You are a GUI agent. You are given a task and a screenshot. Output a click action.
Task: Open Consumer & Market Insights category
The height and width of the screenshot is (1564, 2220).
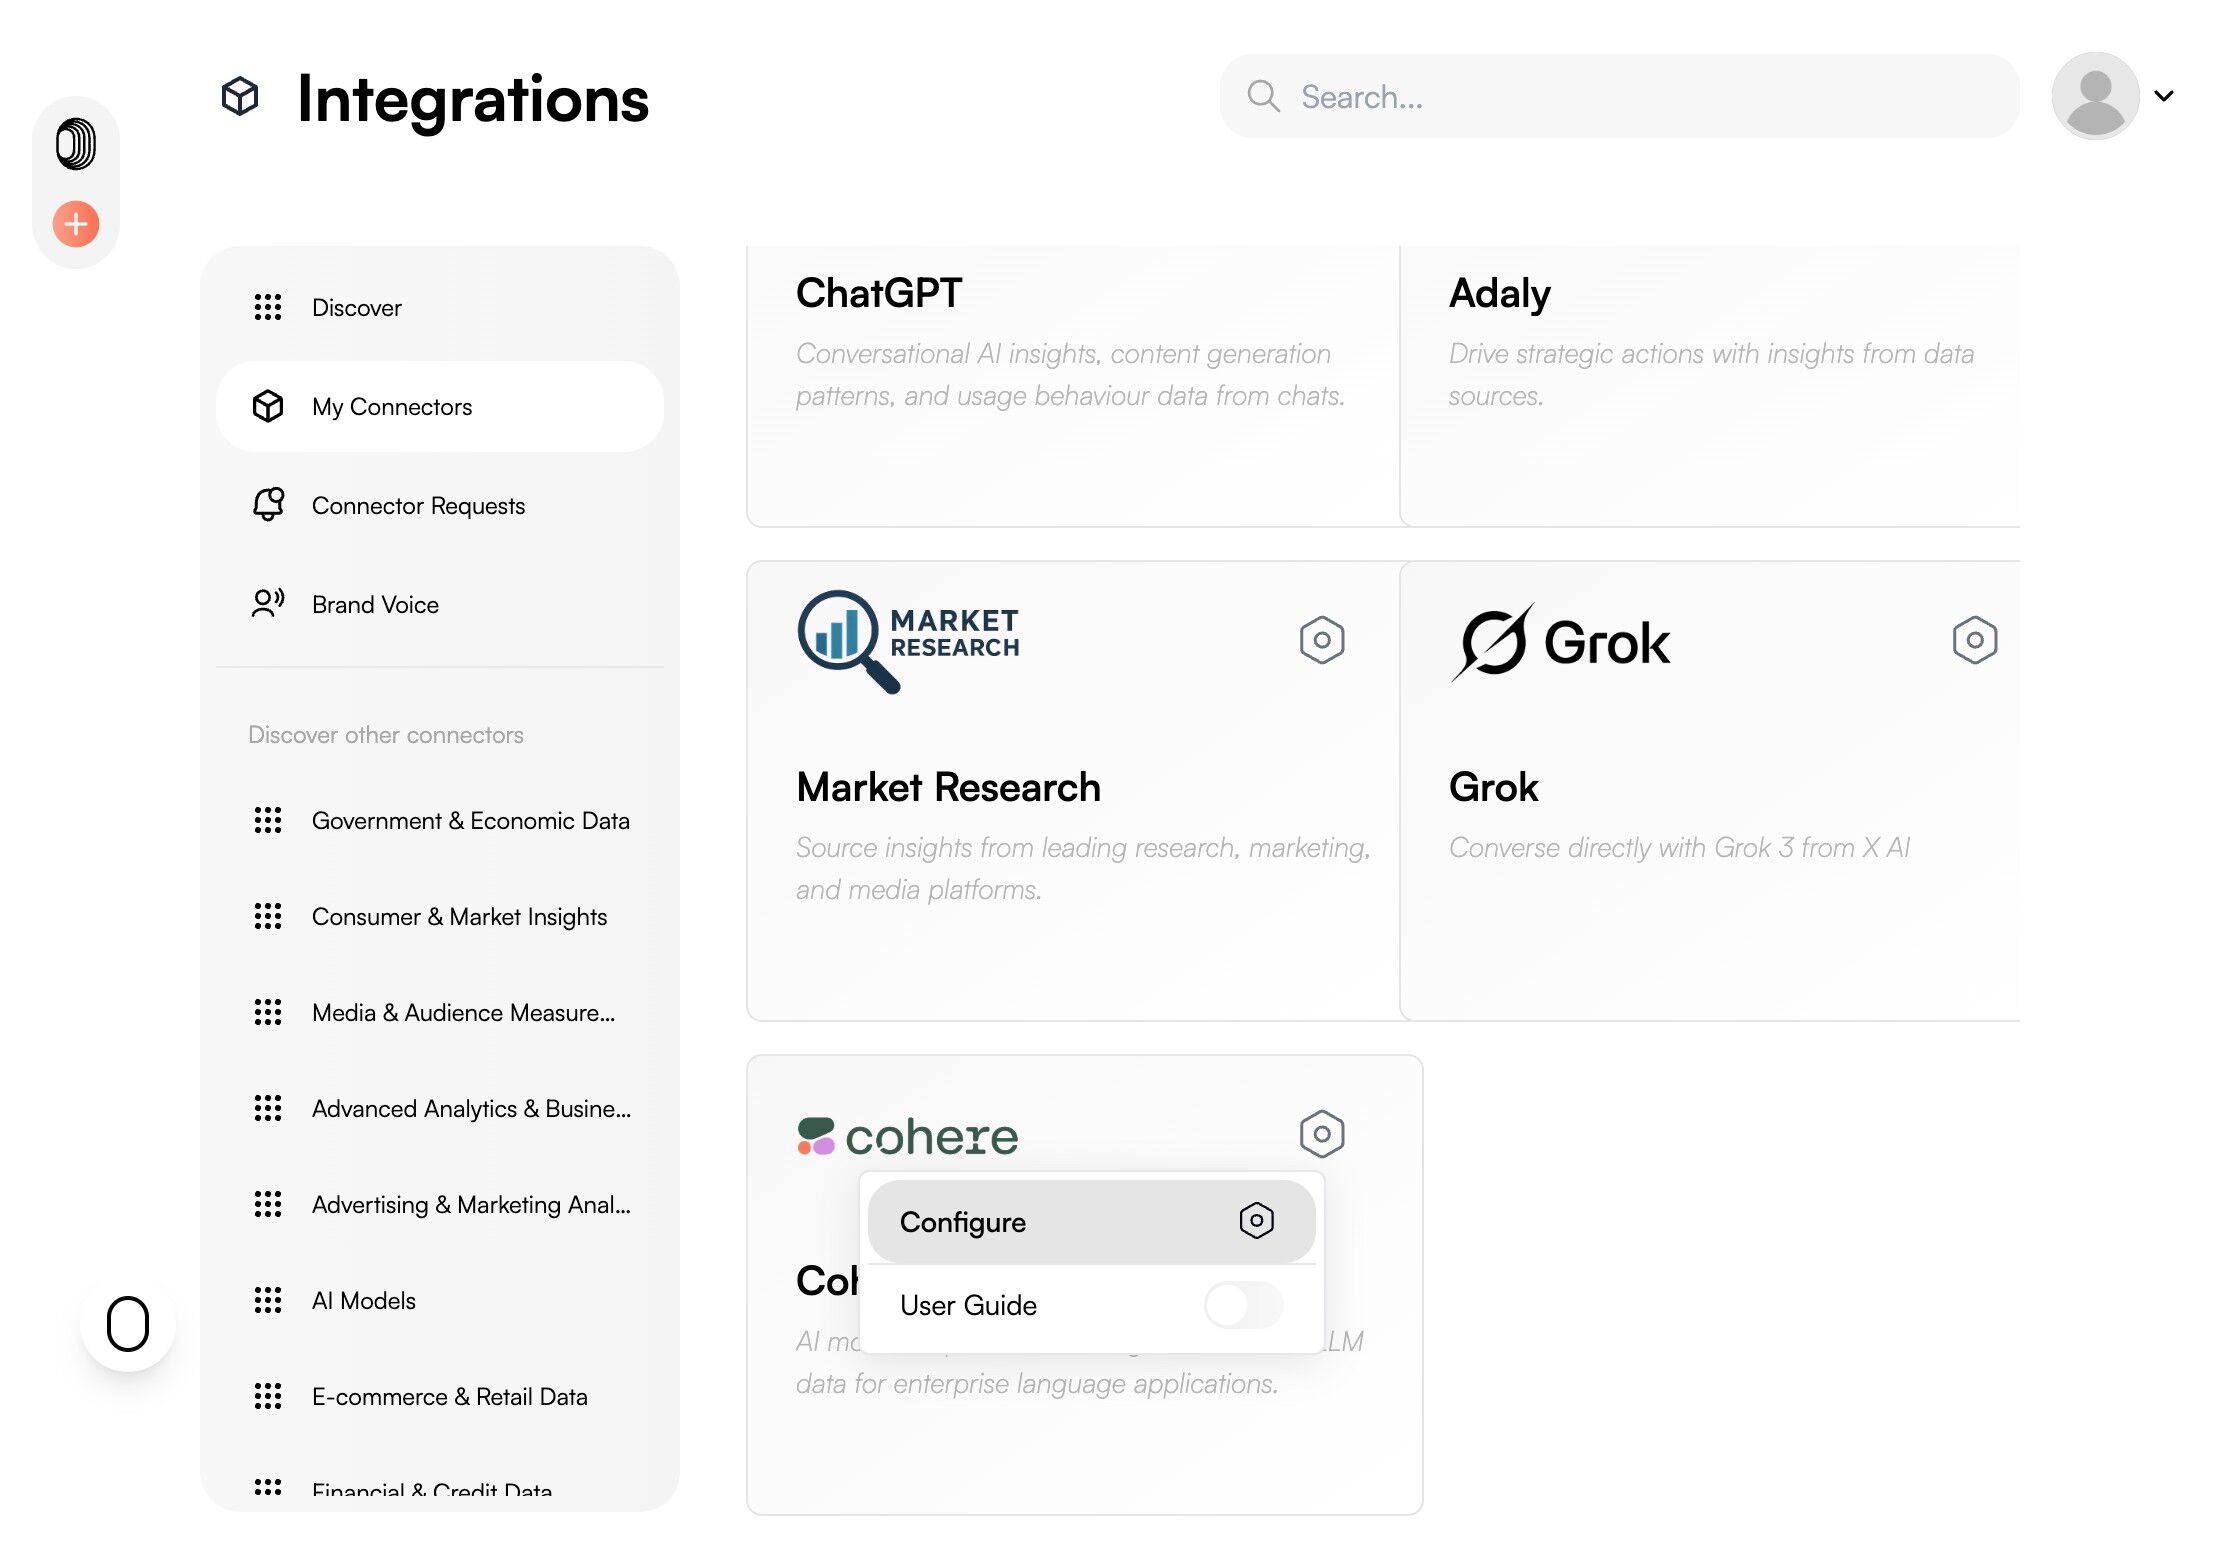[x=459, y=917]
